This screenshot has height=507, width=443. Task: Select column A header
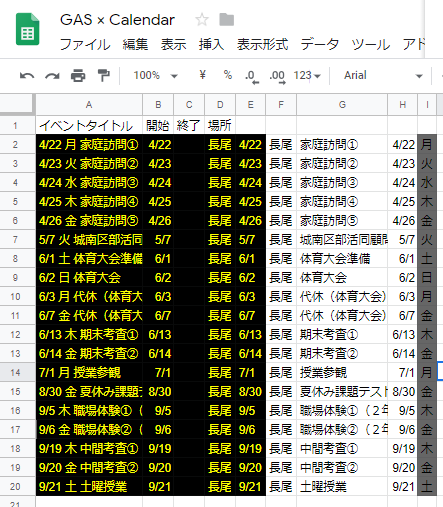tap(89, 105)
